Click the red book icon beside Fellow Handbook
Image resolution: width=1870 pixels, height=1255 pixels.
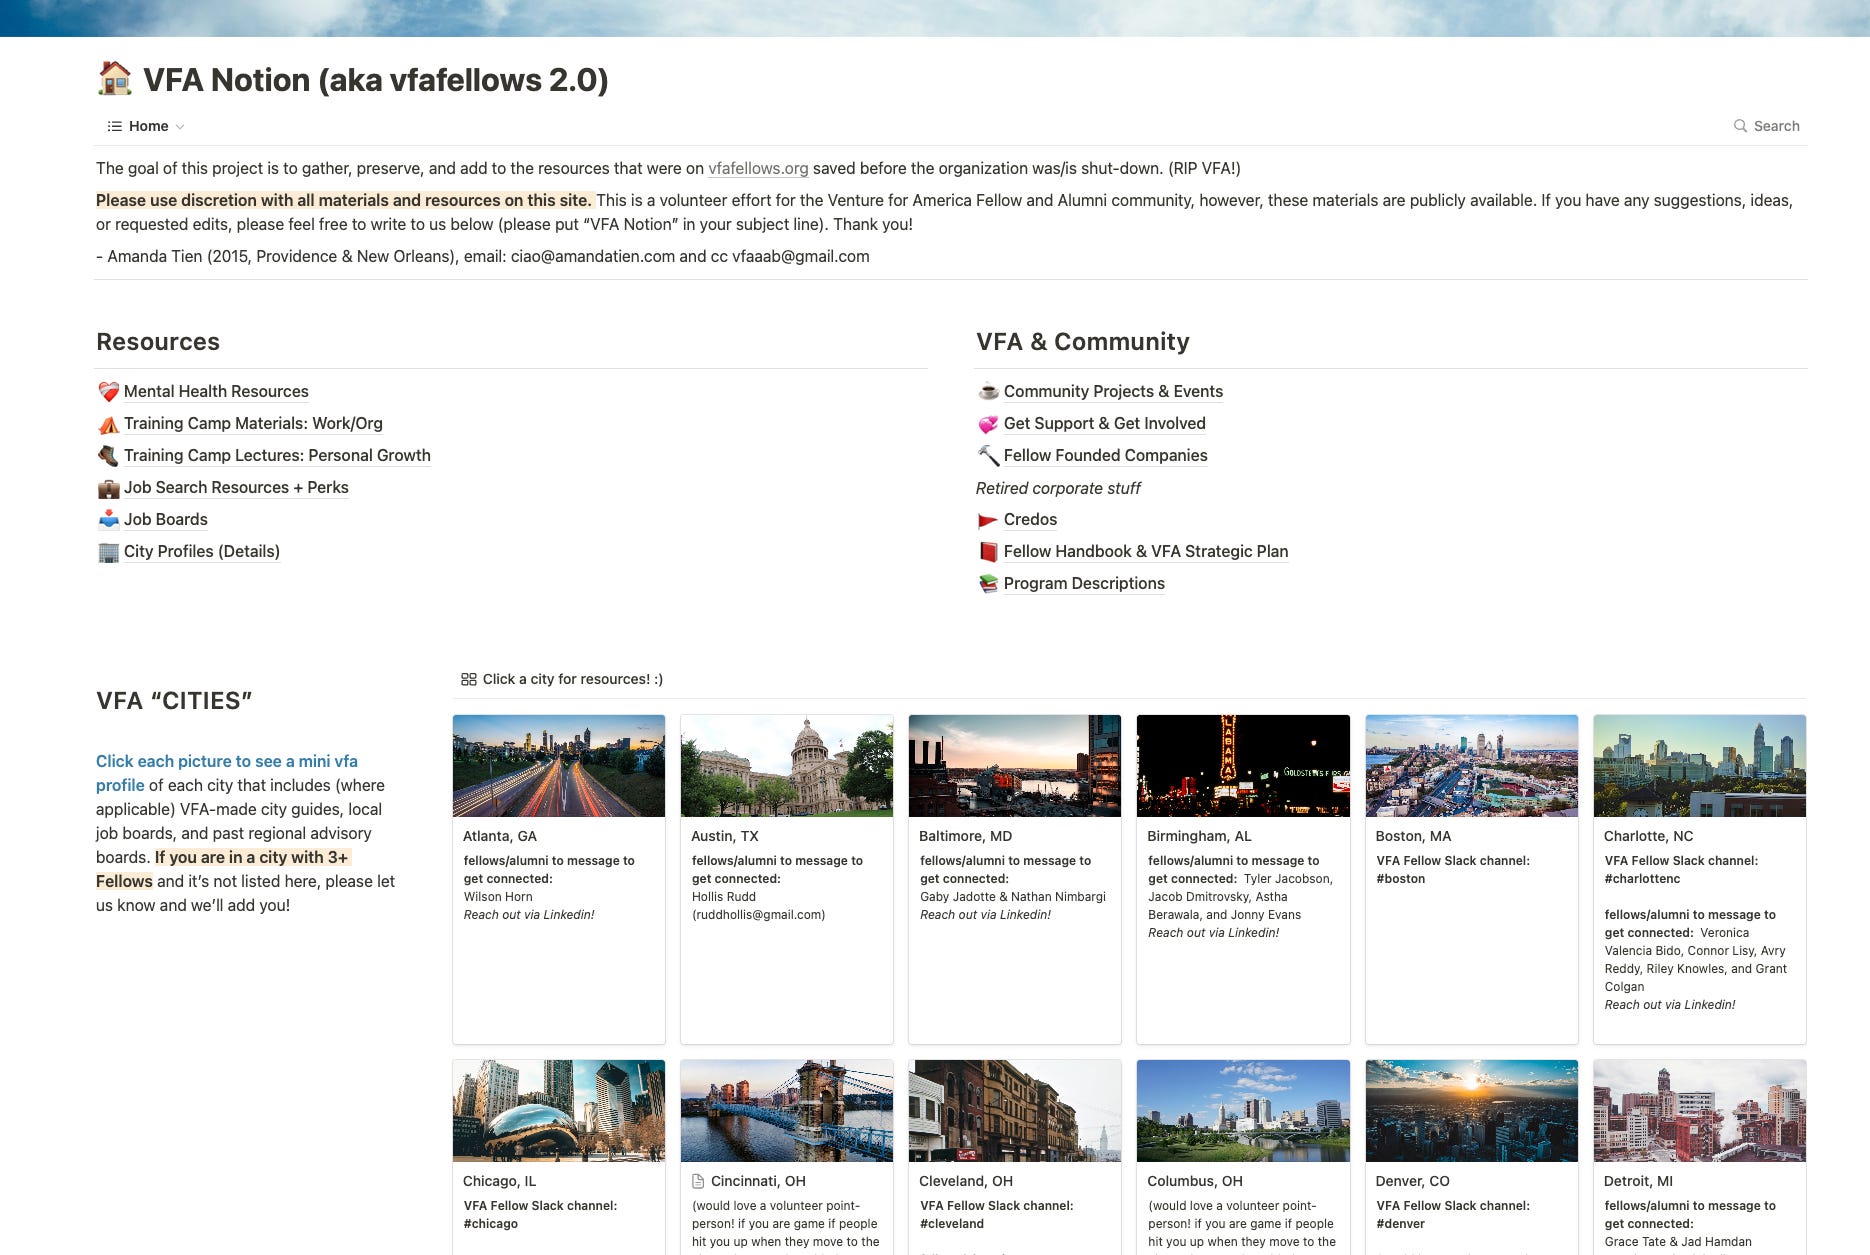pyautogui.click(x=988, y=552)
